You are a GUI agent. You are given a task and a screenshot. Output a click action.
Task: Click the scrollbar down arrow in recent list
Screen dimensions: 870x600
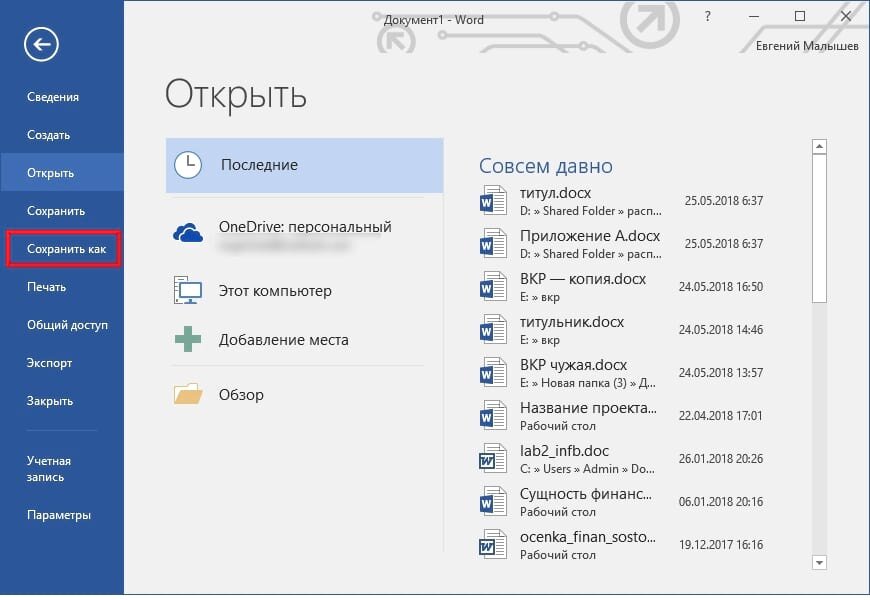[819, 562]
